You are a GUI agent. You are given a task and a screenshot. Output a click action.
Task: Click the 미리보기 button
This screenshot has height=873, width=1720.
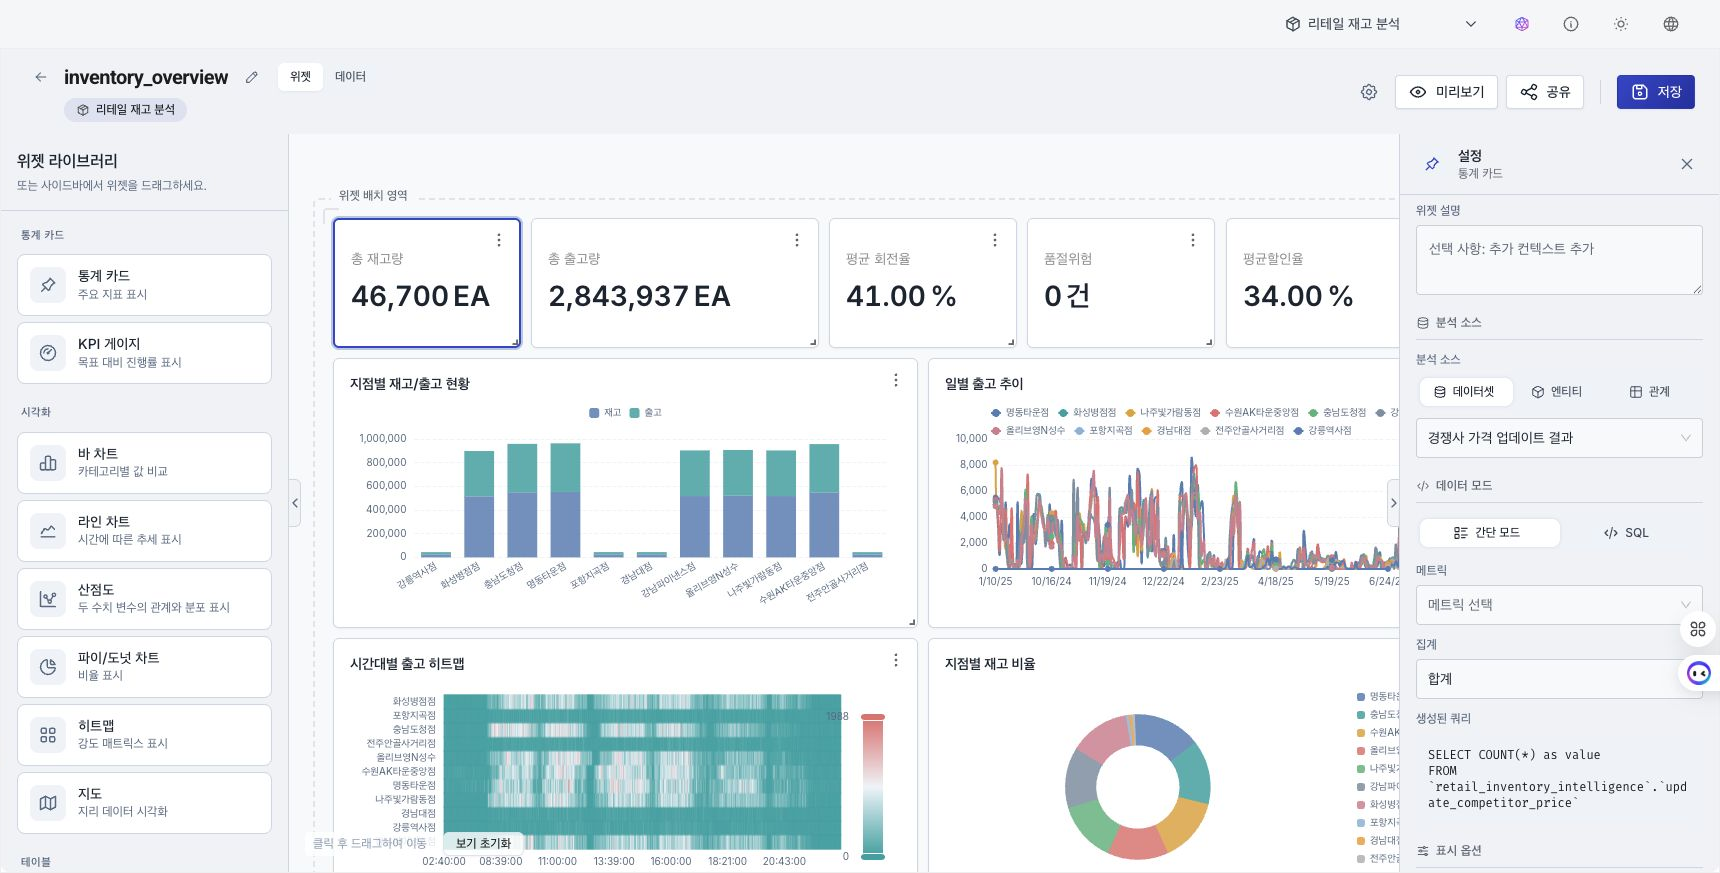click(1447, 92)
